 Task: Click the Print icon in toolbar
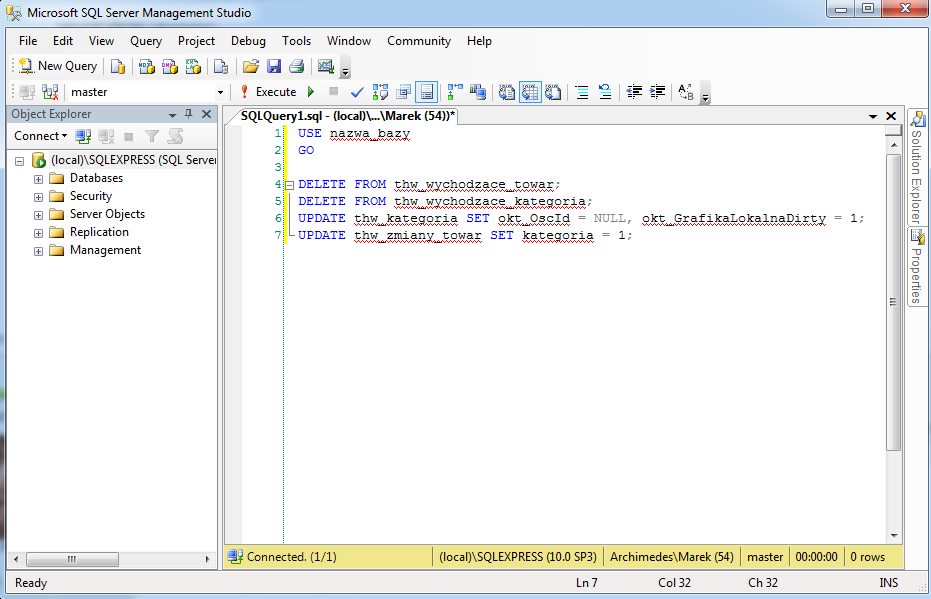coord(296,66)
